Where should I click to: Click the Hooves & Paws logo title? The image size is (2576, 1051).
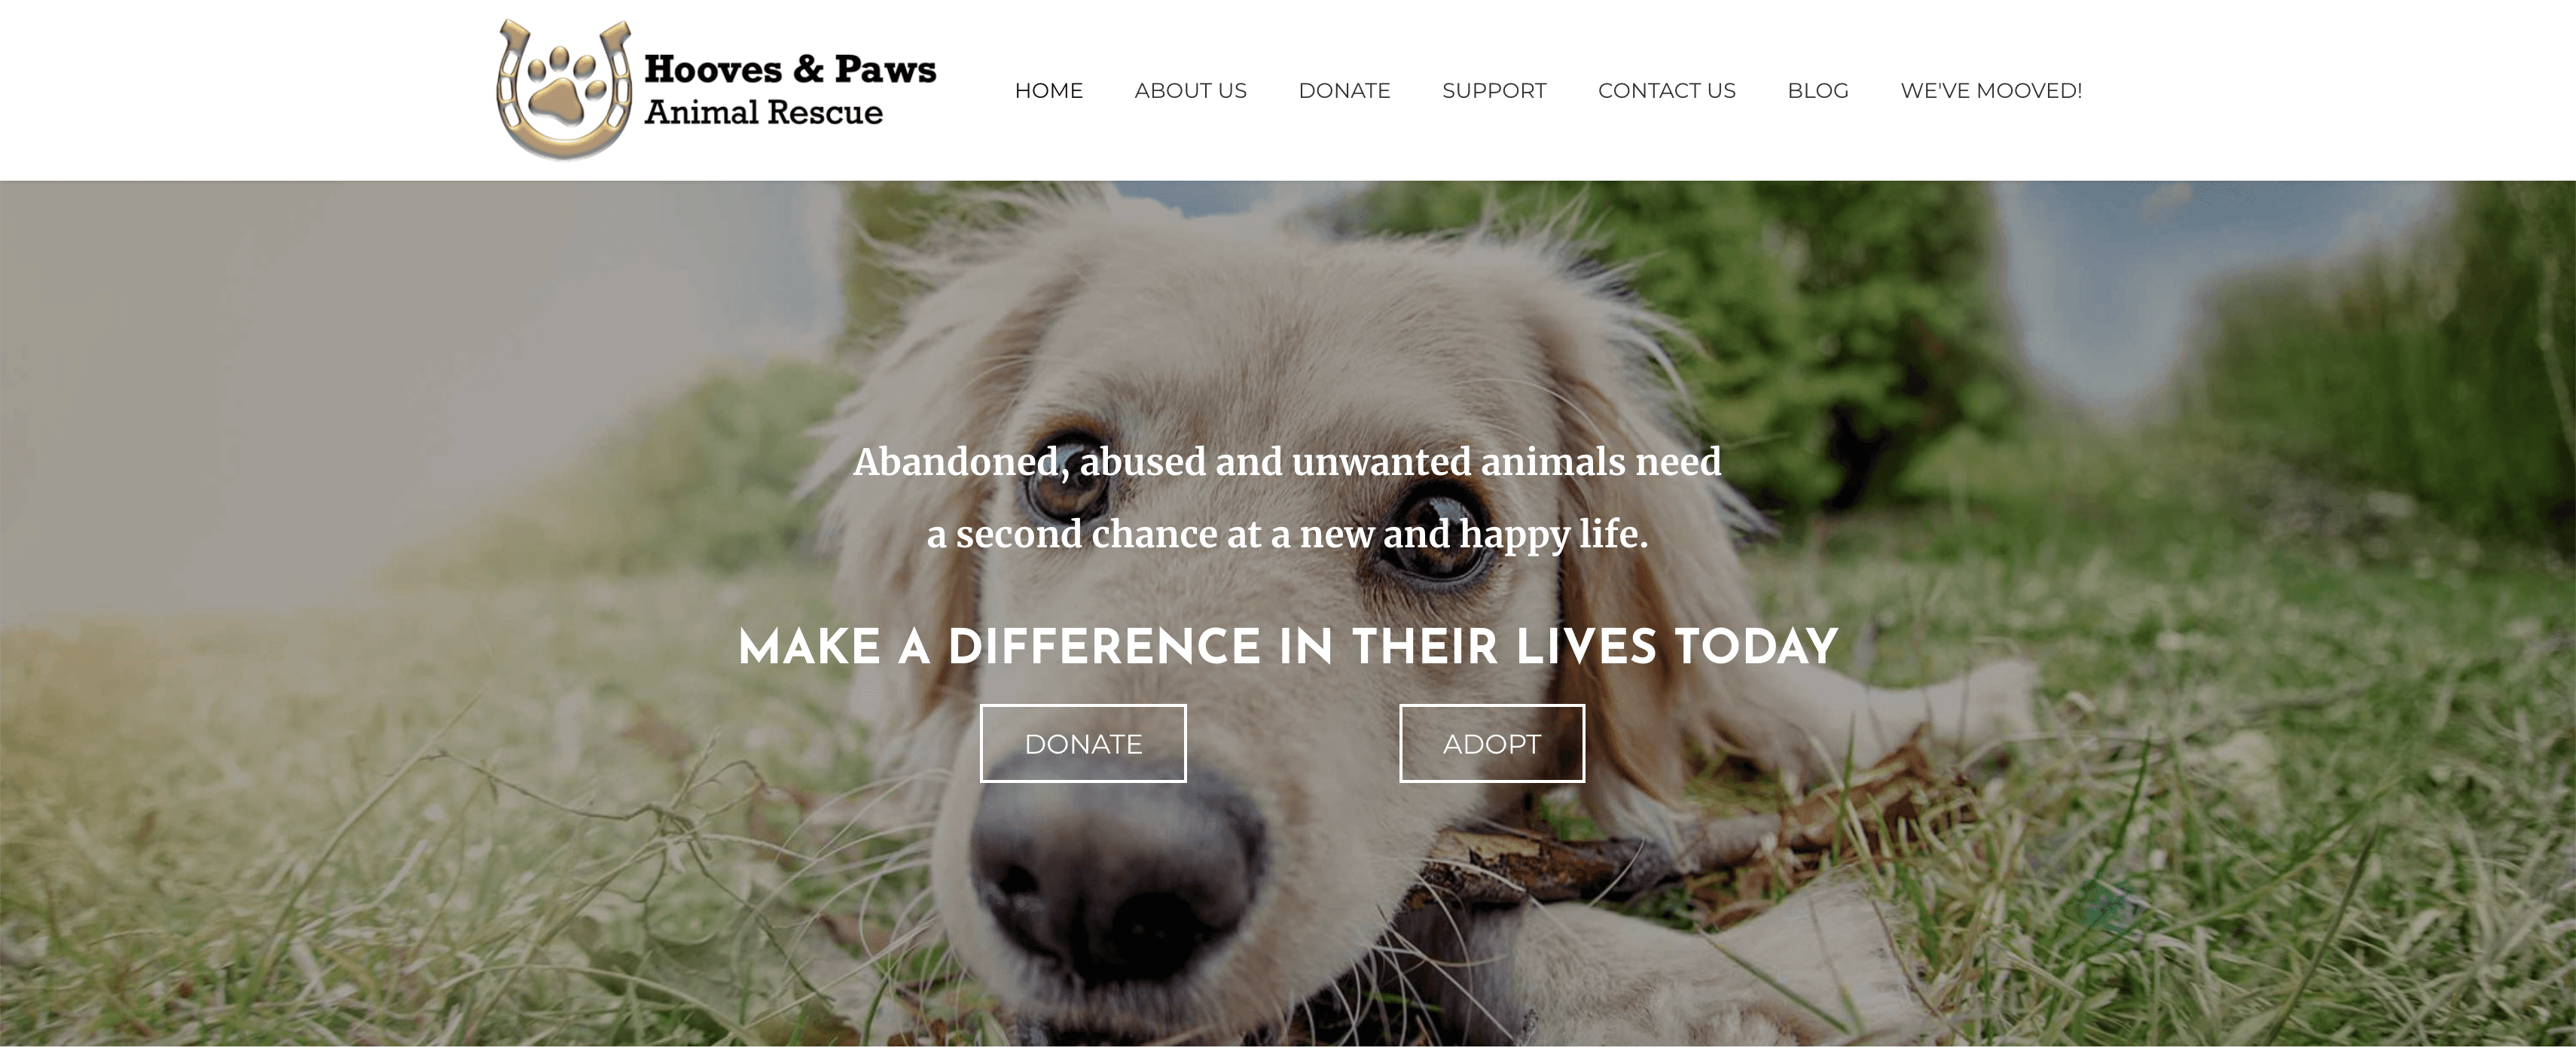pyautogui.click(x=790, y=69)
